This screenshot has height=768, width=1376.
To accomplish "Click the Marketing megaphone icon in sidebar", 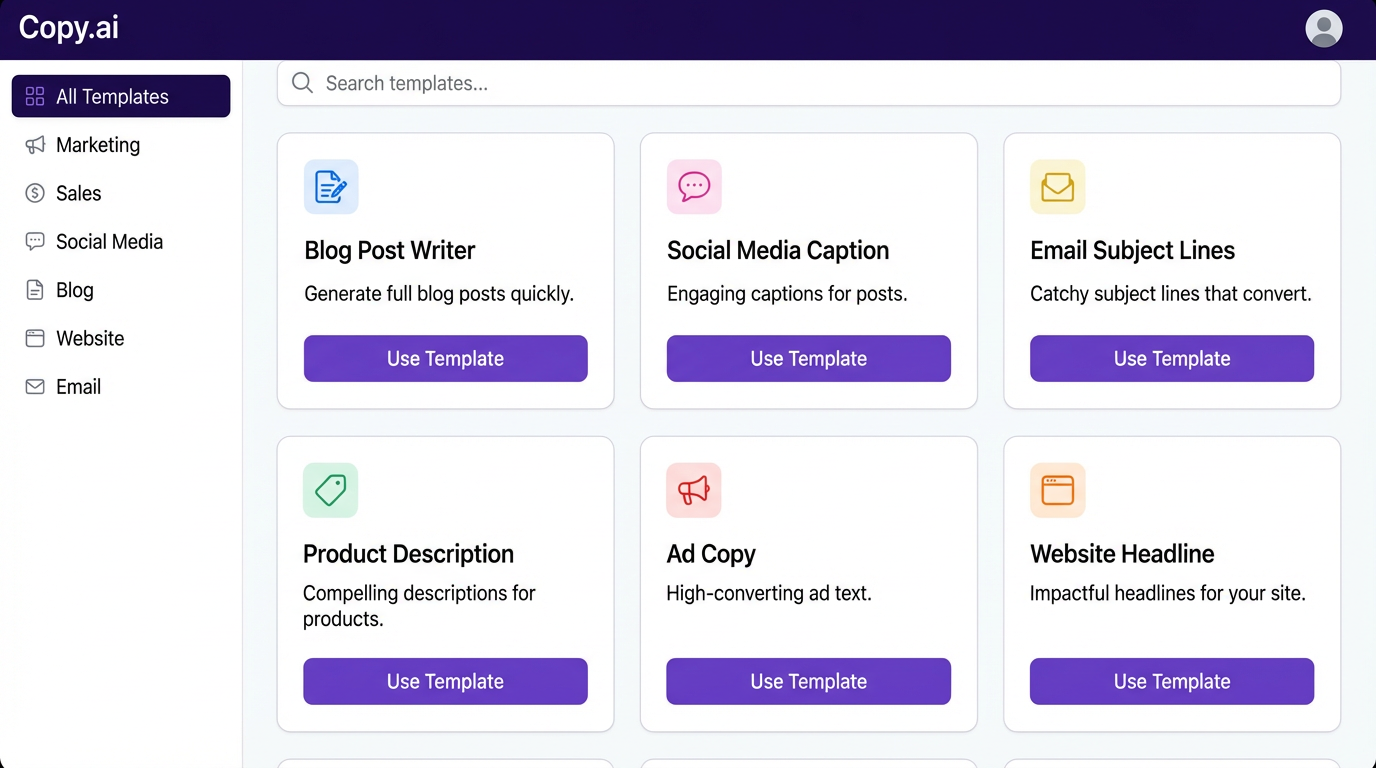I will coord(35,145).
